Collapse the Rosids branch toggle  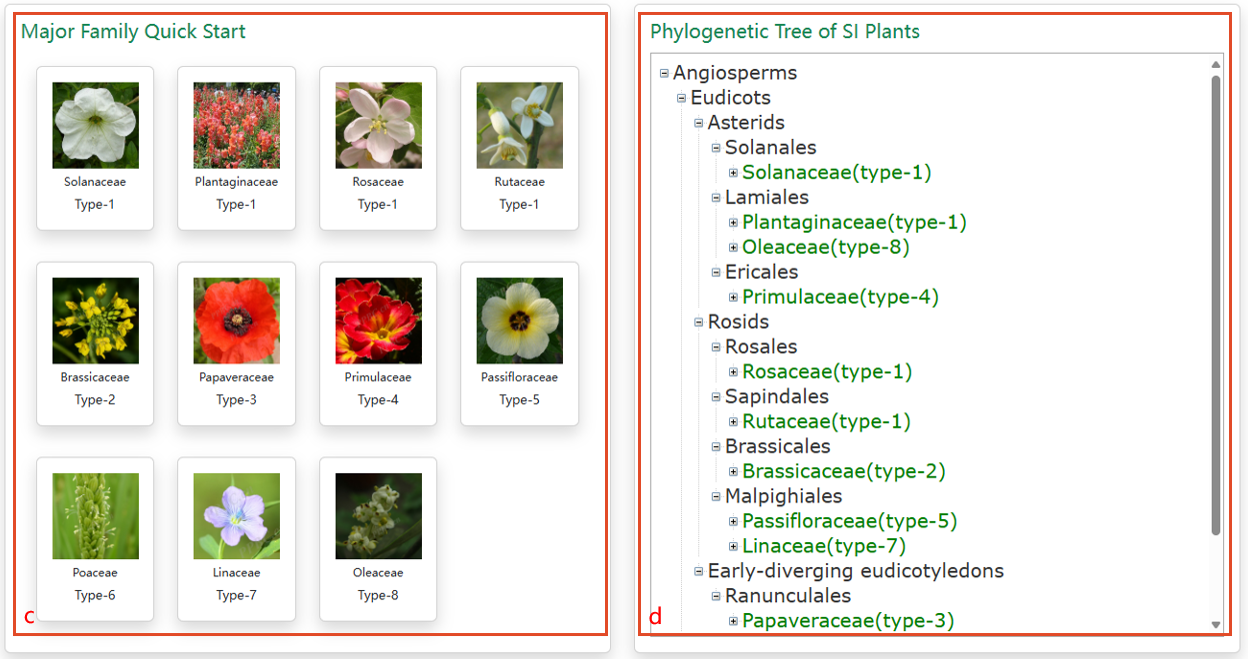699,322
